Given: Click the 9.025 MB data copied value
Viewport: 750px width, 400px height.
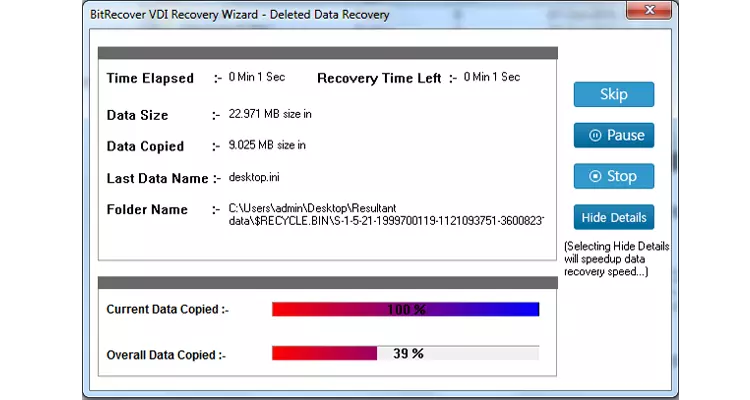Looking at the screenshot, I should point(267,145).
